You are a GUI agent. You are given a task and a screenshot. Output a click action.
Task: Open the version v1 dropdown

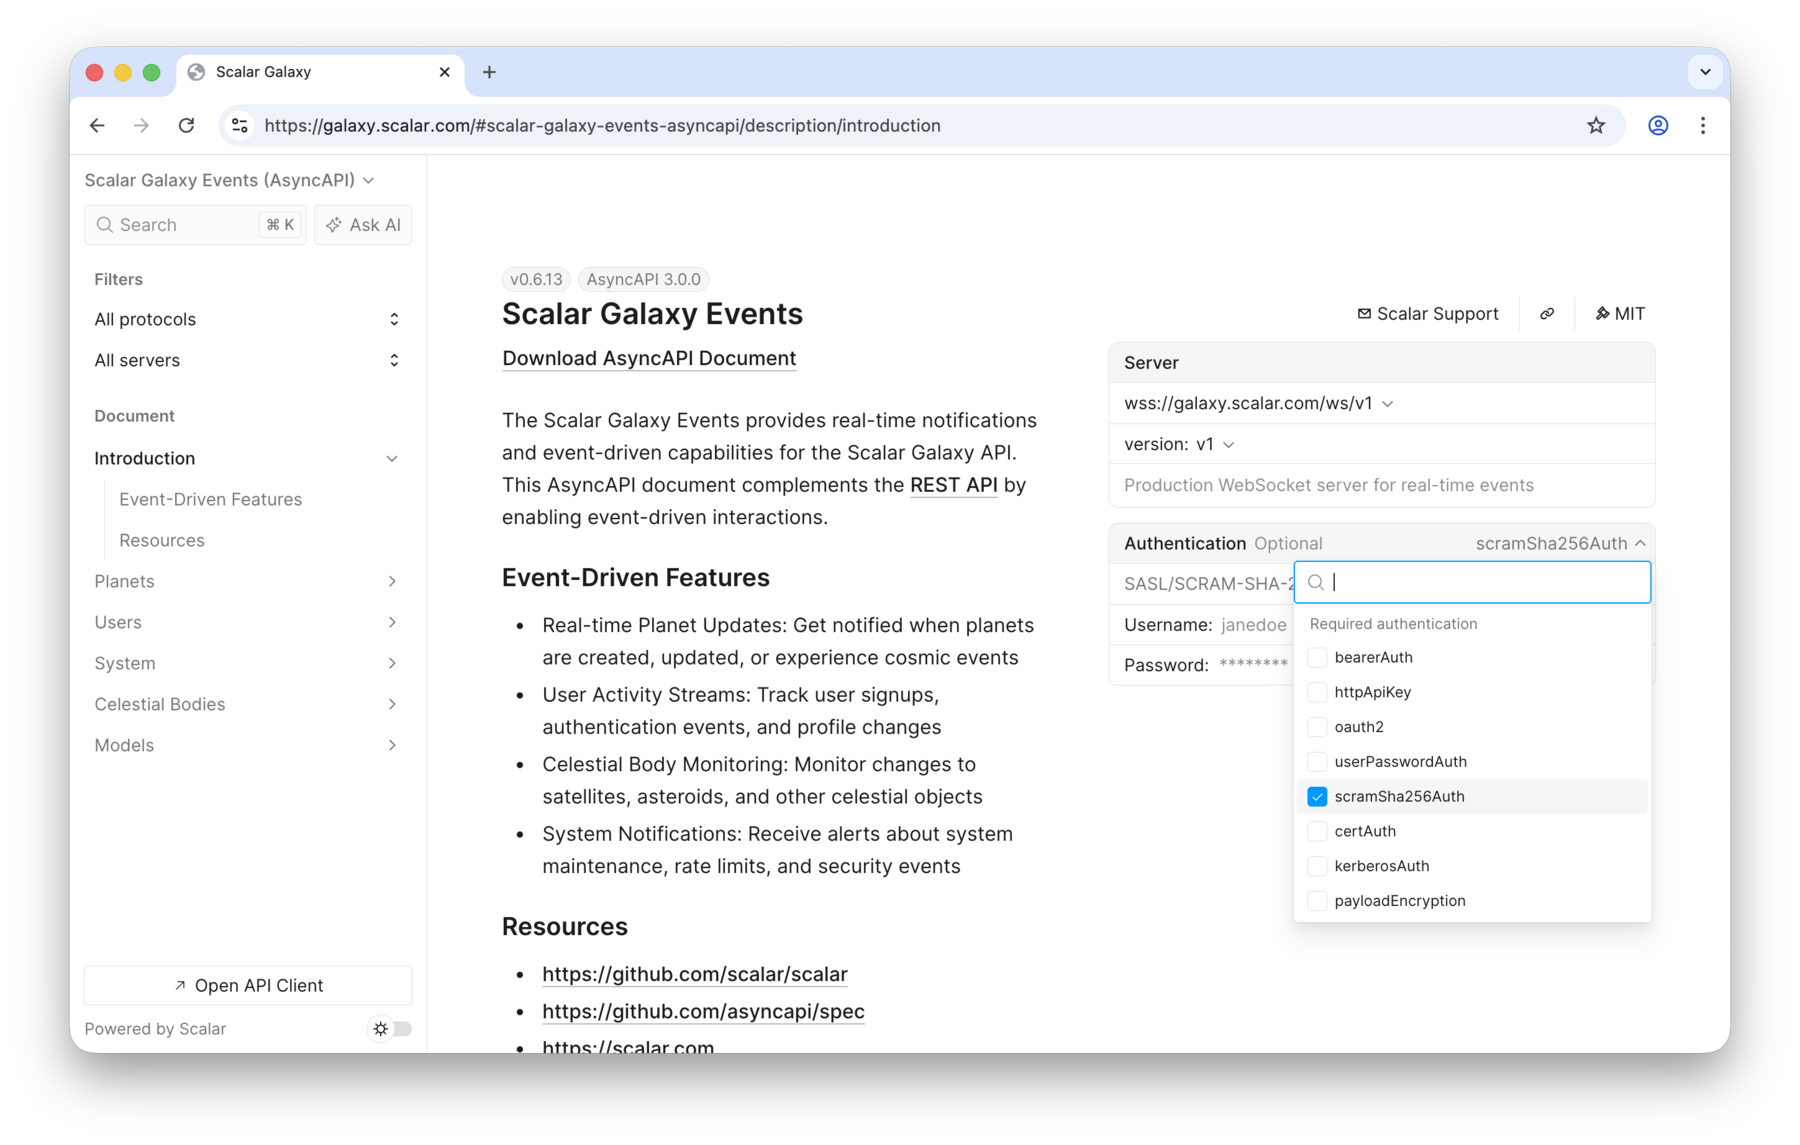tap(1180, 444)
